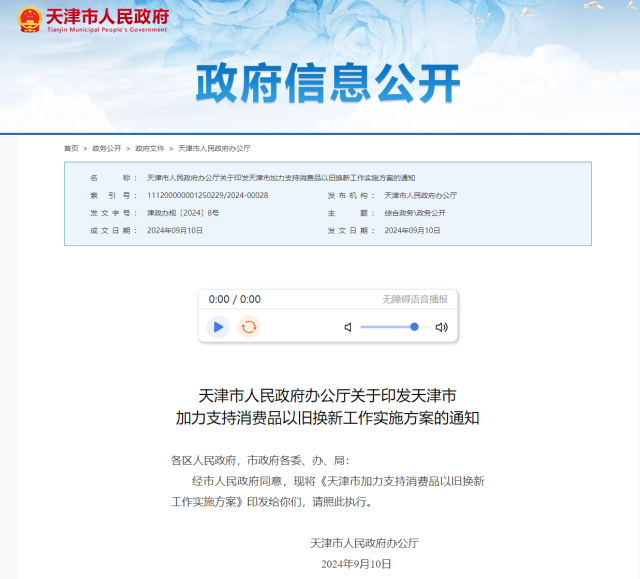This screenshot has height=579, width=640.
Task: Click the 主题 value 综合政务\政务公开
Action: 415,213
